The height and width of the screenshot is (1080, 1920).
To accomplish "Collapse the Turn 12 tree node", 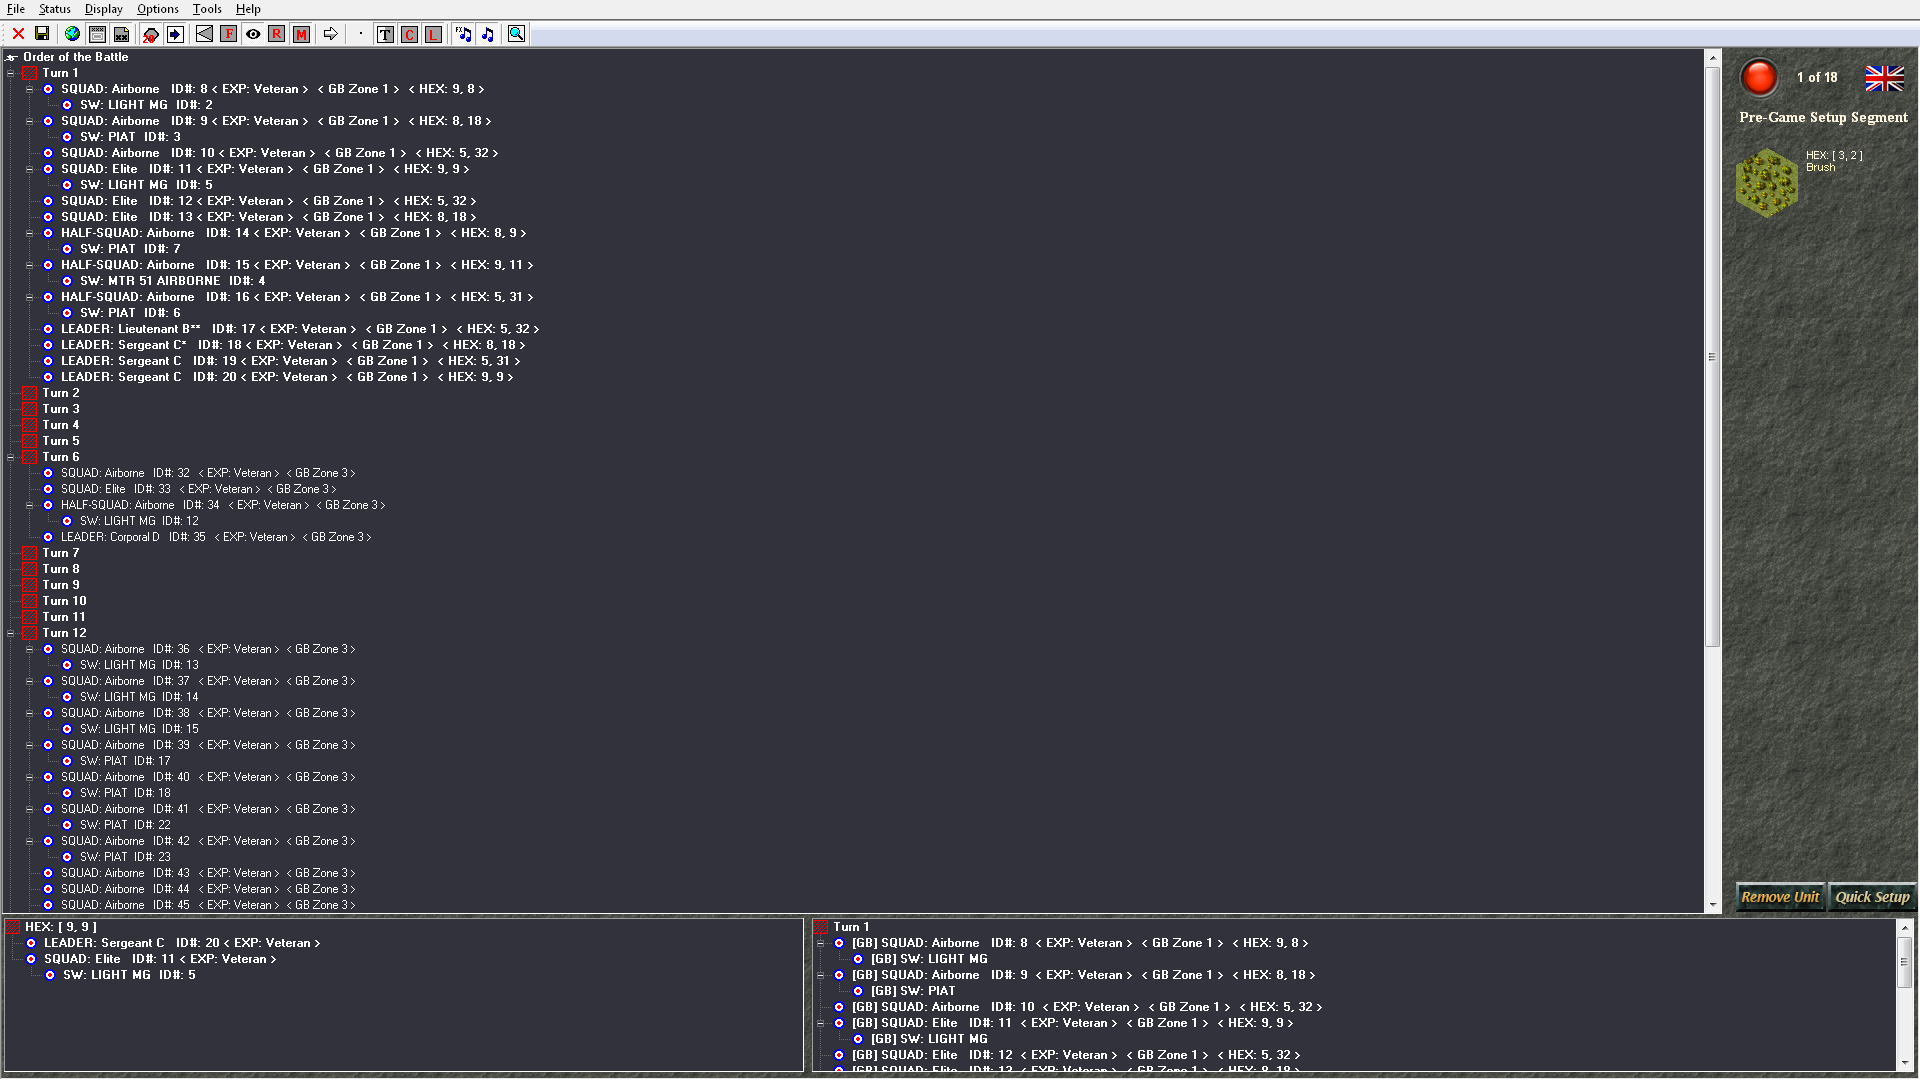I will point(11,633).
